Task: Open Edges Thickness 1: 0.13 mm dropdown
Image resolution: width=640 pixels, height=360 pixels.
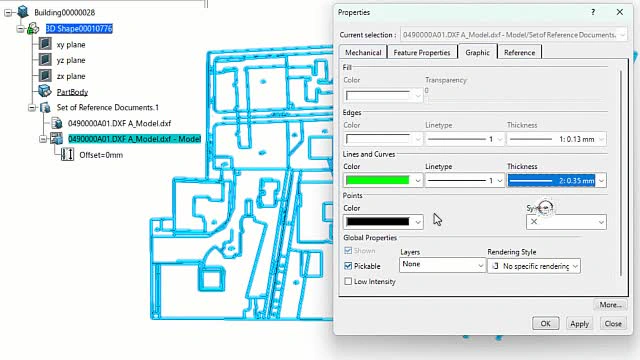Action: coord(601,139)
